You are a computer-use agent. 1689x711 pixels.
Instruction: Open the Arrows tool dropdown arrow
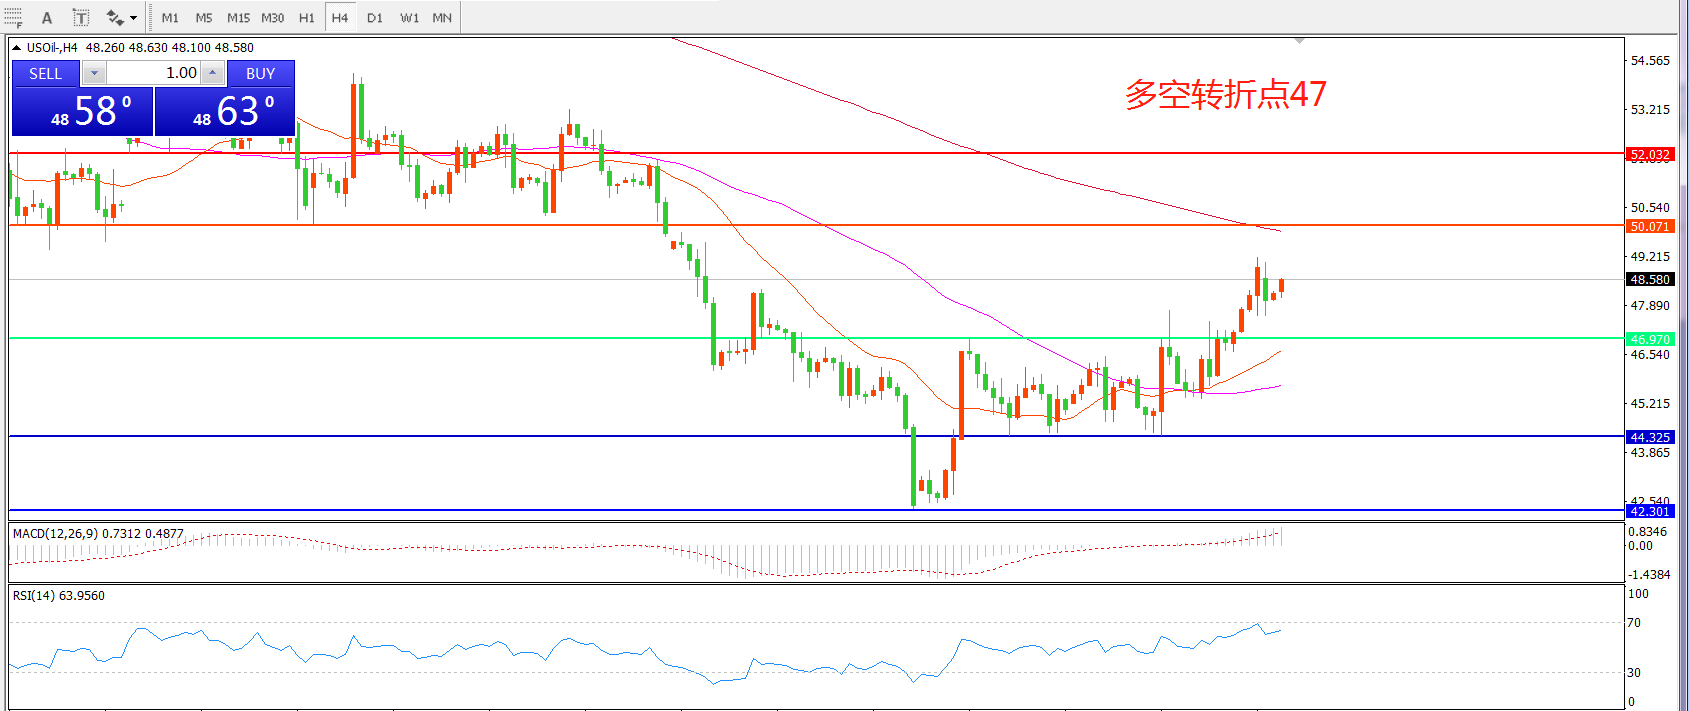coord(134,18)
